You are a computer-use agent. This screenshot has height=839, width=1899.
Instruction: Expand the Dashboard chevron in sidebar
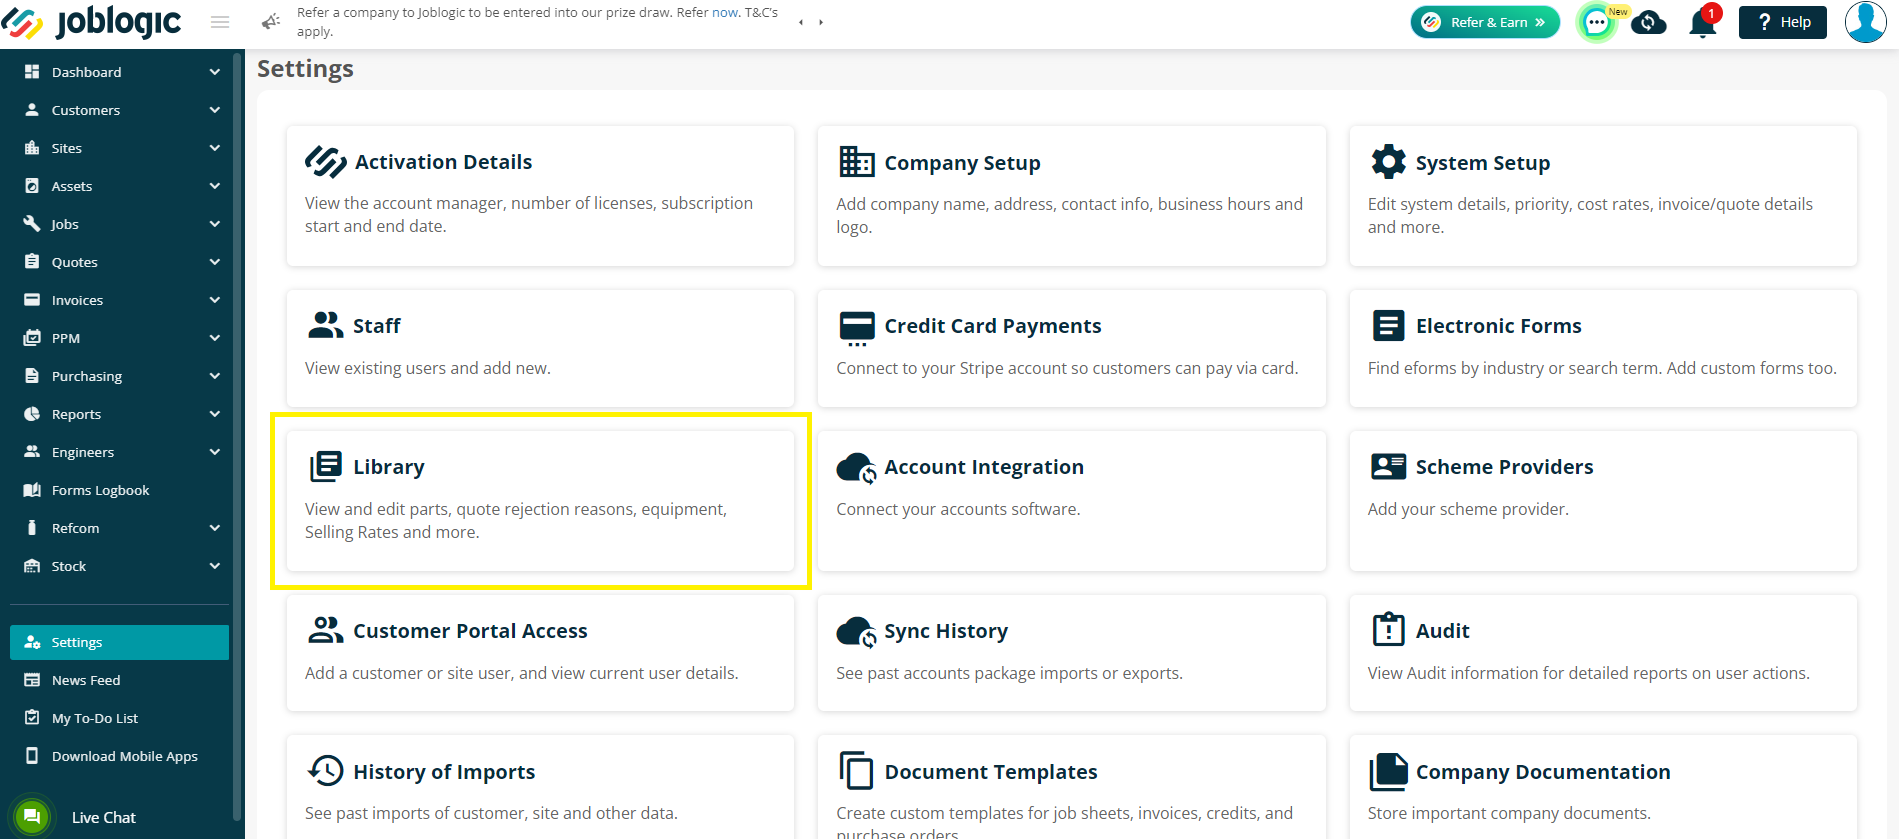point(215,72)
